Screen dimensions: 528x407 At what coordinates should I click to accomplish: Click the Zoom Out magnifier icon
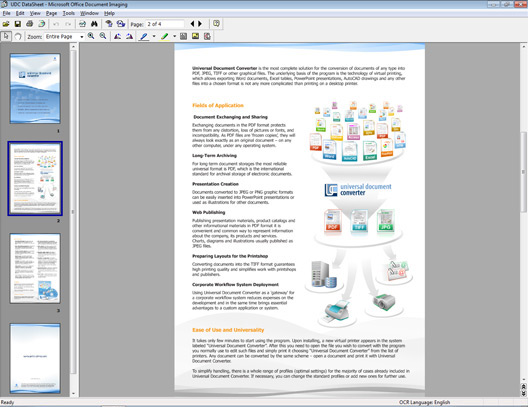coord(103,36)
